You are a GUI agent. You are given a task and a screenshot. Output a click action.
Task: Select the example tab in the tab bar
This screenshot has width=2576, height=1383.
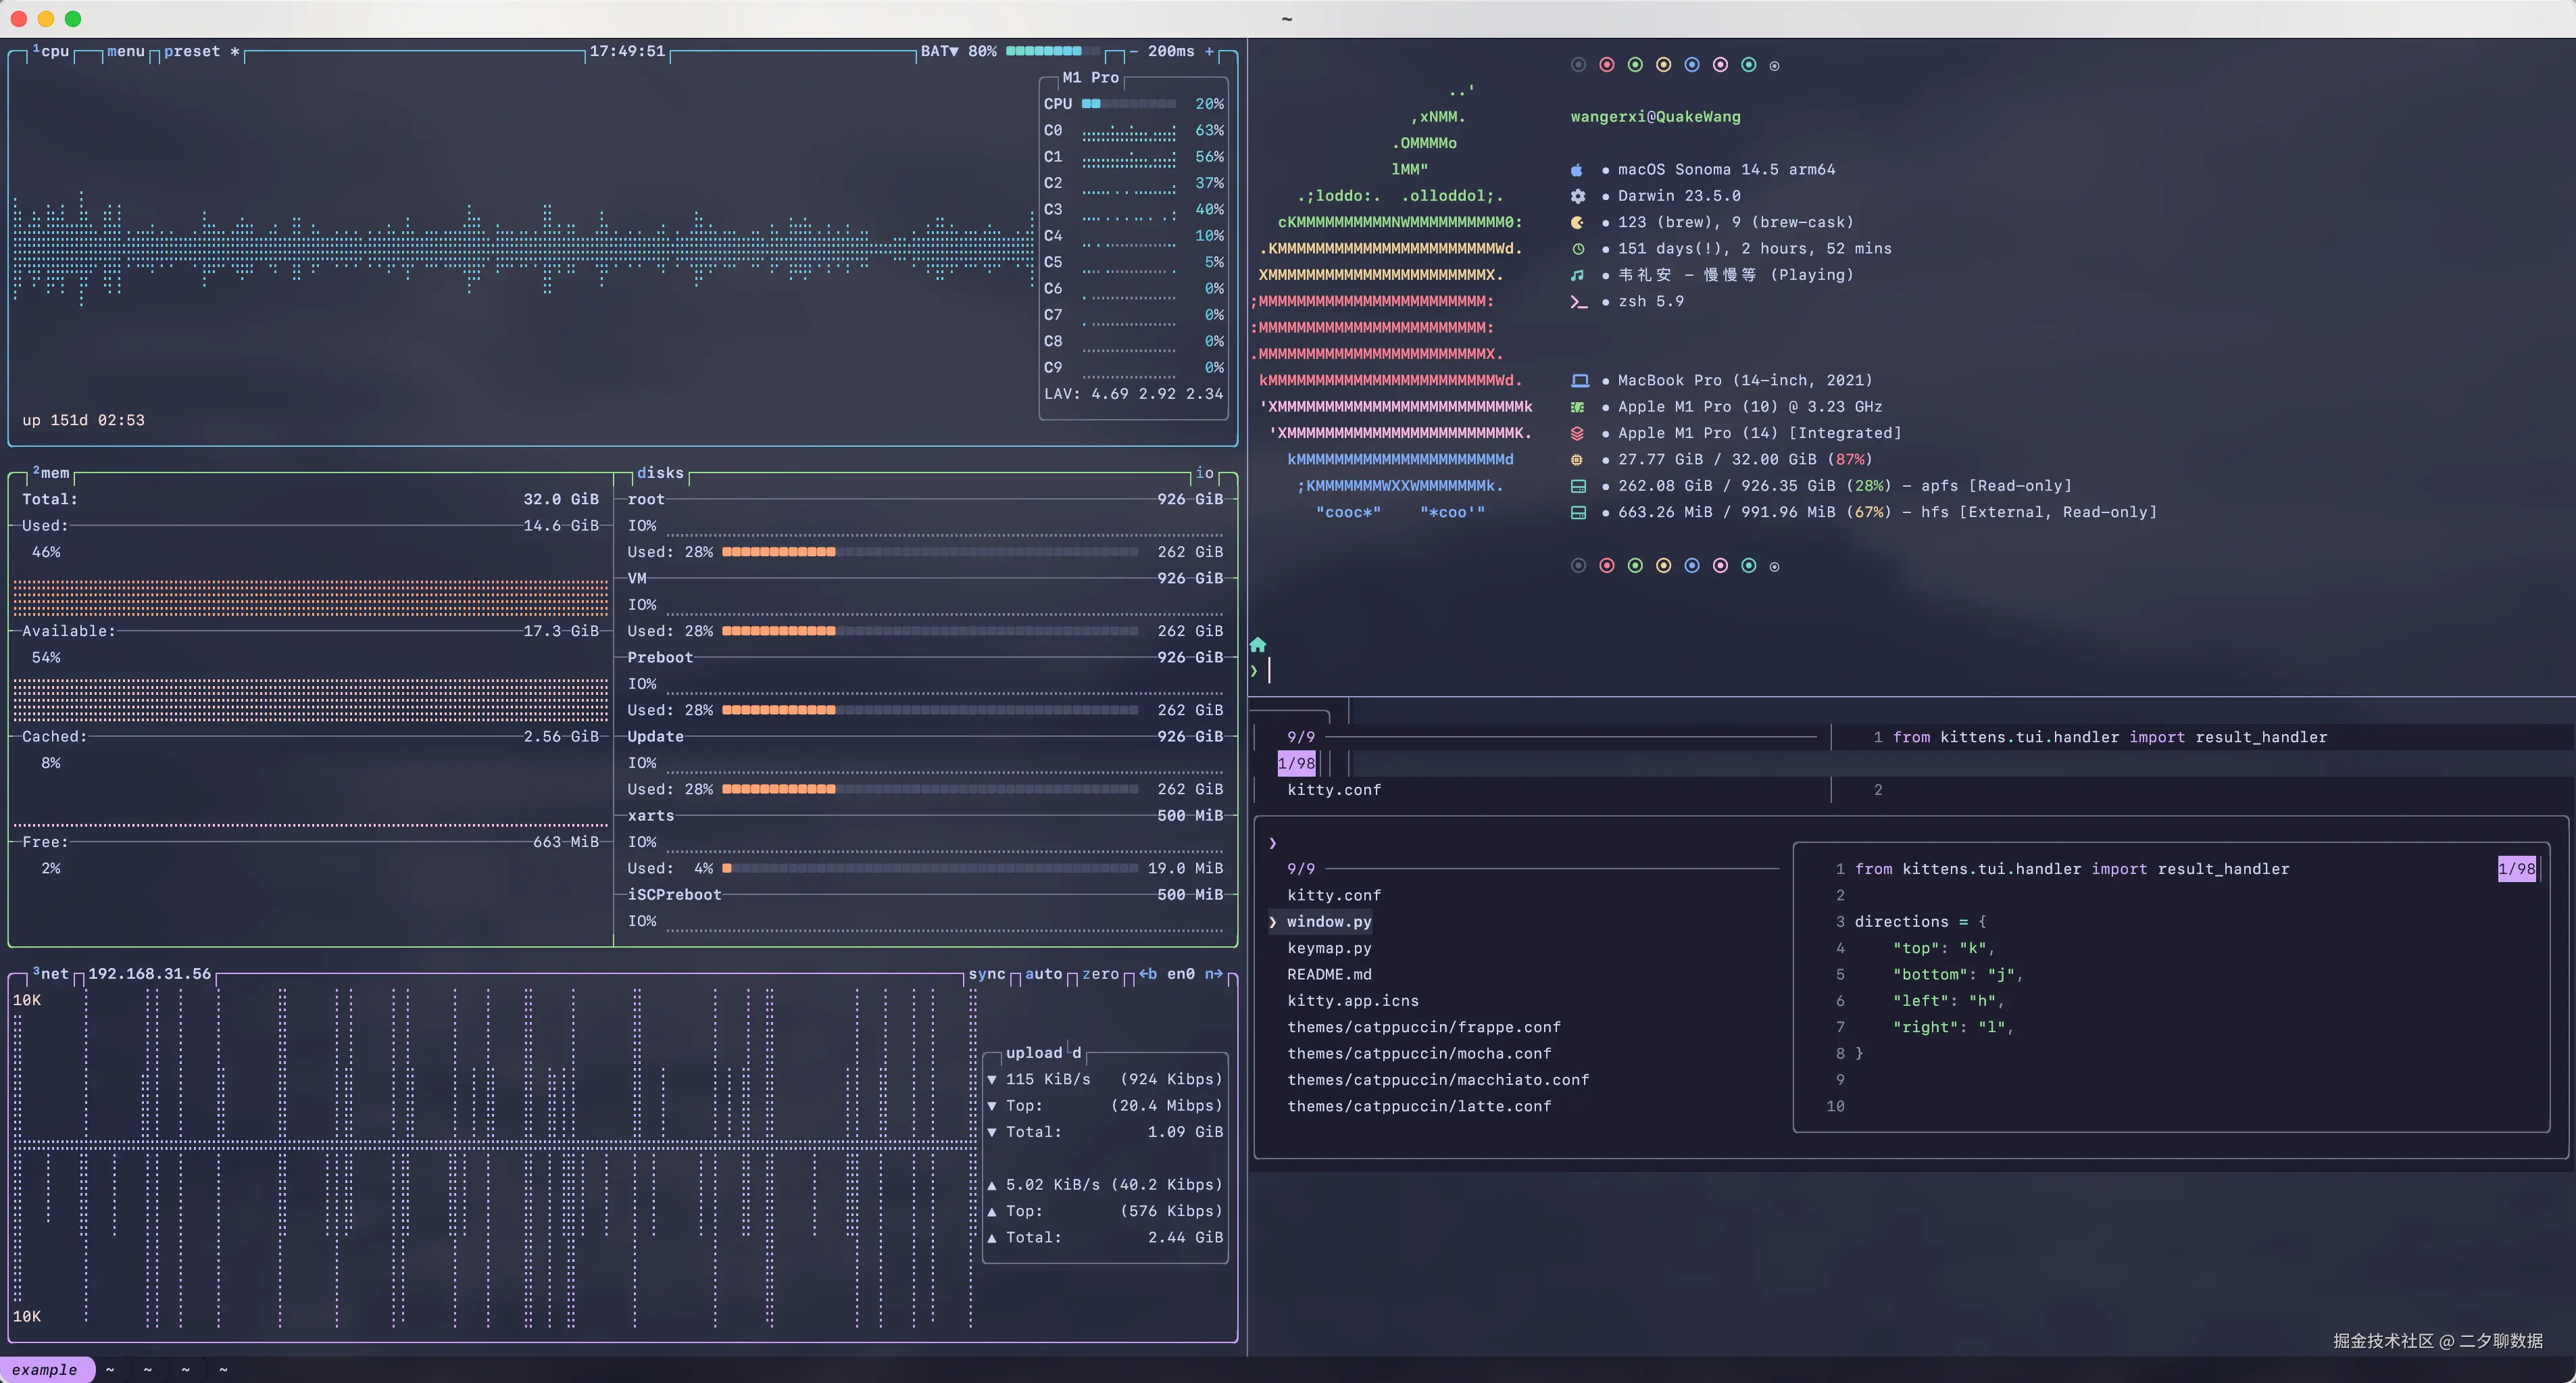pyautogui.click(x=45, y=1369)
